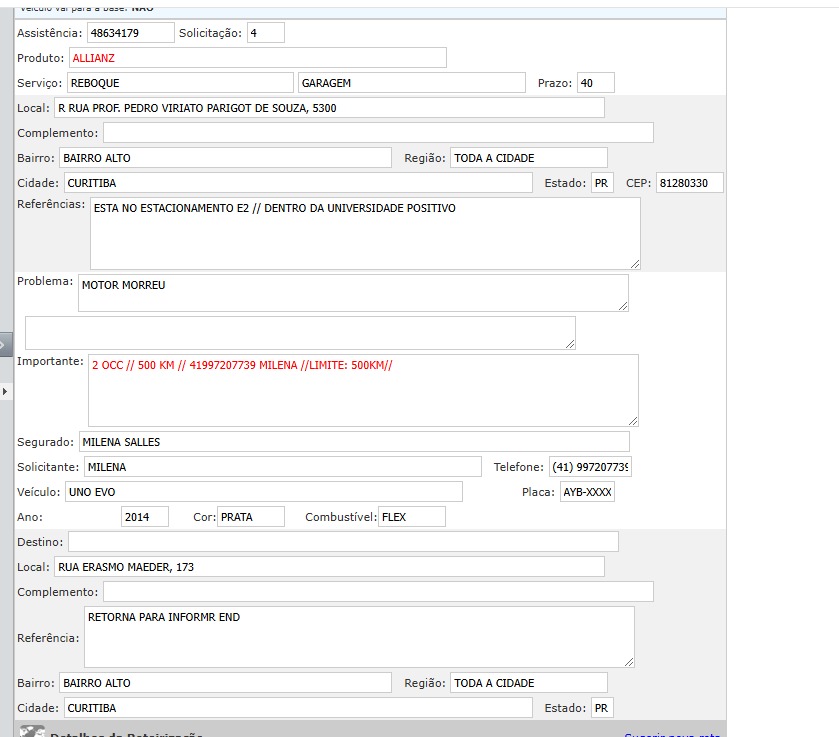The width and height of the screenshot is (839, 737).
Task: Click the Importante label text
Action: click(50, 361)
